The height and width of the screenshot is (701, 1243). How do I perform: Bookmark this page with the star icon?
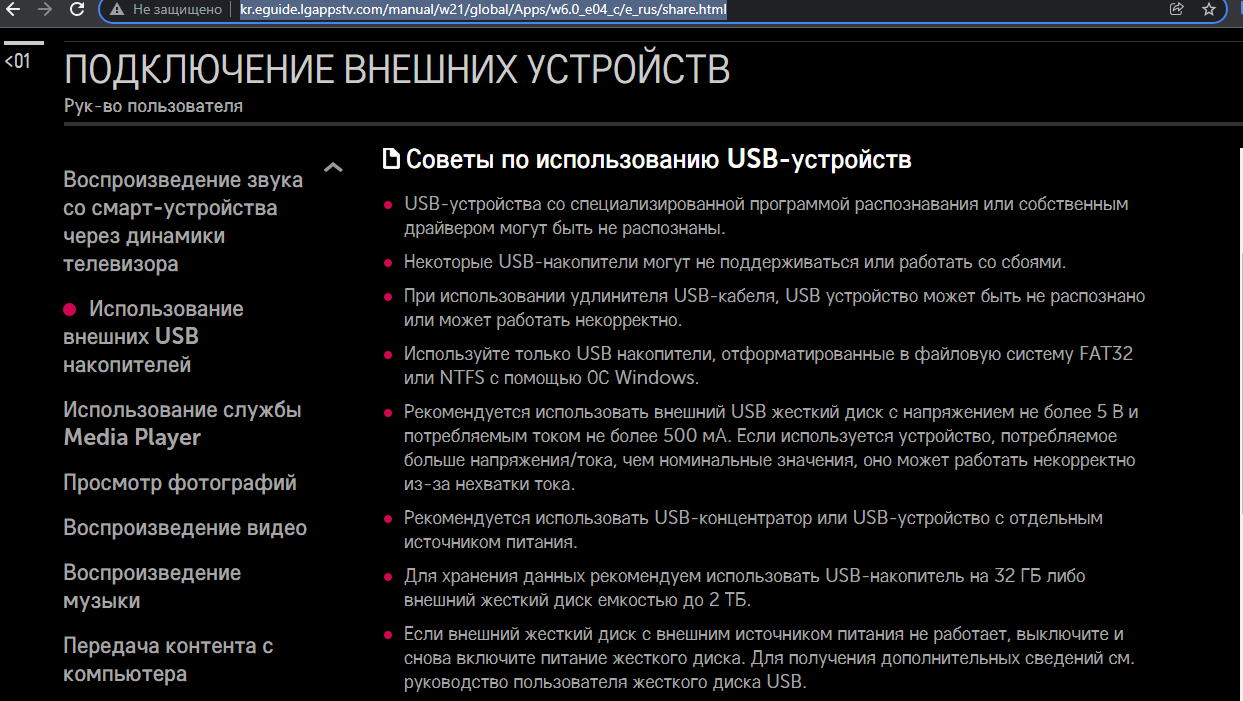pos(1209,10)
